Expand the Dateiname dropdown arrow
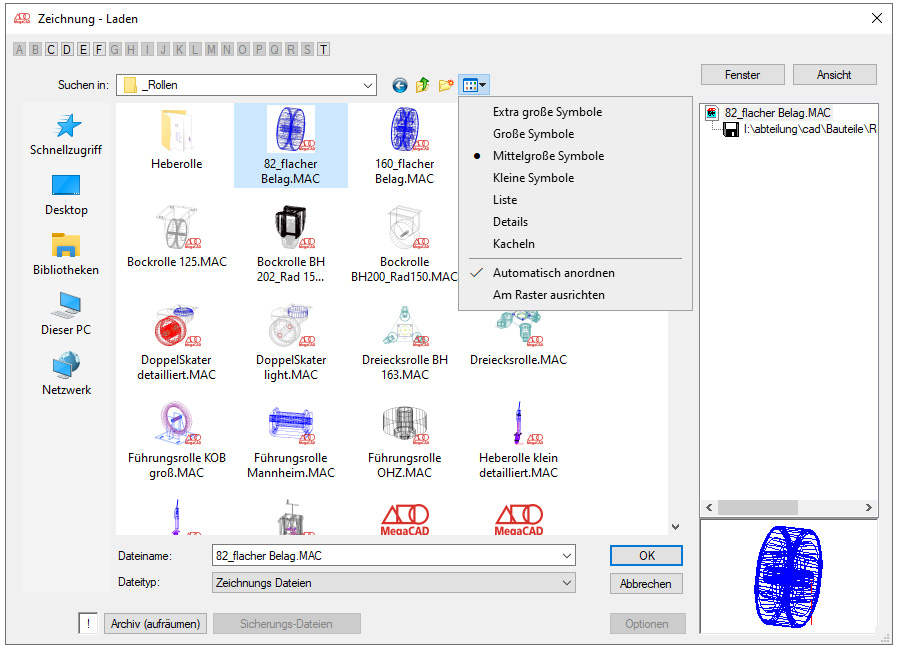This screenshot has height=649, width=897. pos(566,556)
